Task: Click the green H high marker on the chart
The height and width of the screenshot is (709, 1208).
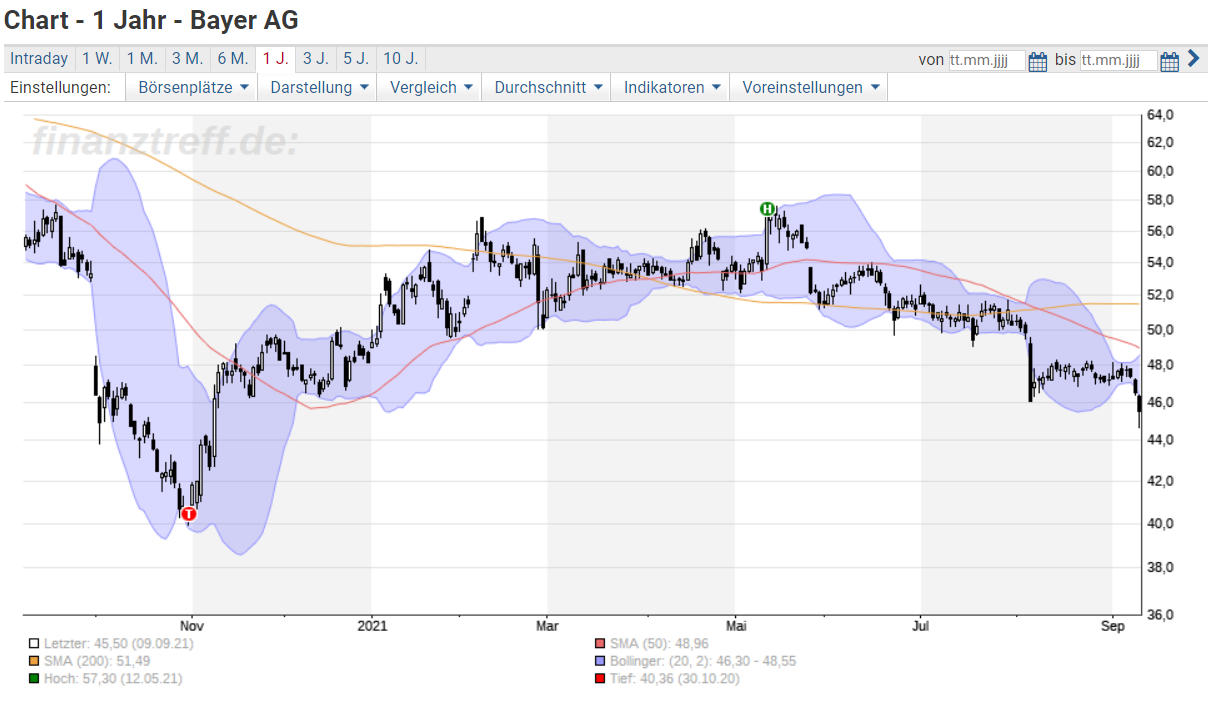Action: tap(767, 209)
